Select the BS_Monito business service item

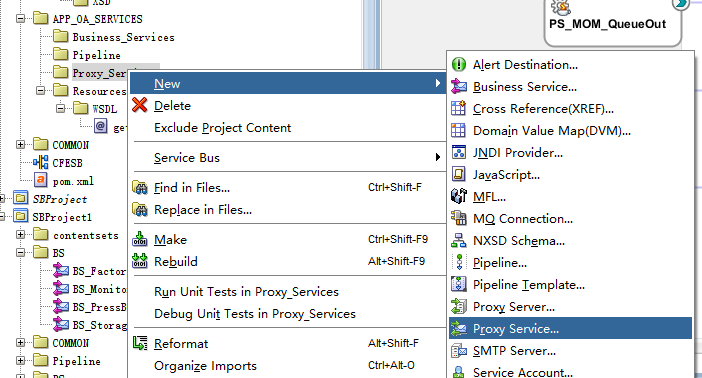click(x=99, y=289)
